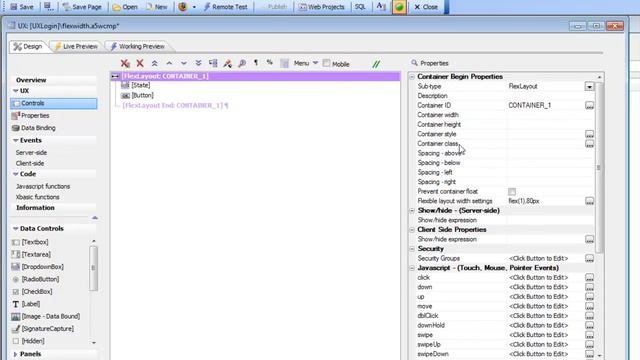Collapse the Code section
The height and width of the screenshot is (360, 640).
pyautogui.click(x=16, y=174)
